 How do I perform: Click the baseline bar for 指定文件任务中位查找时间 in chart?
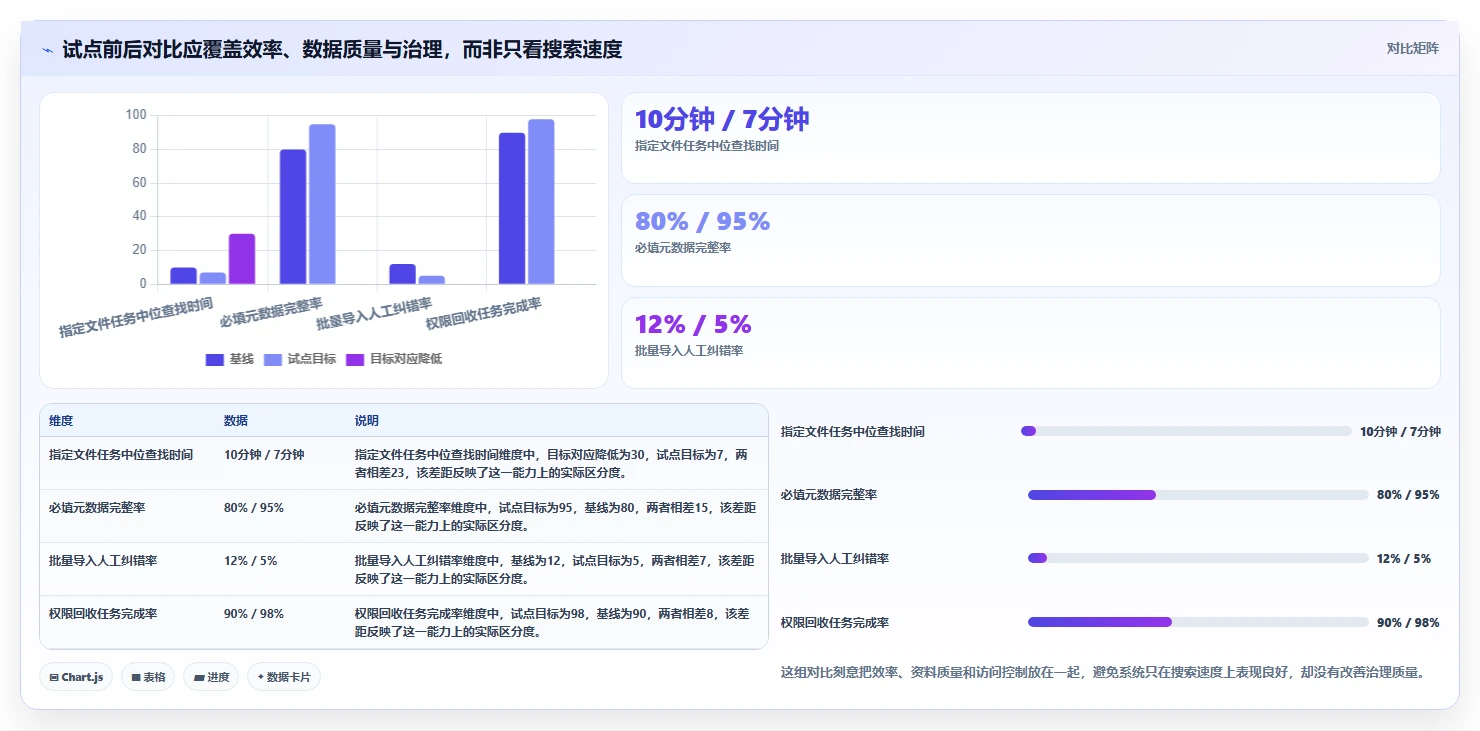point(183,276)
